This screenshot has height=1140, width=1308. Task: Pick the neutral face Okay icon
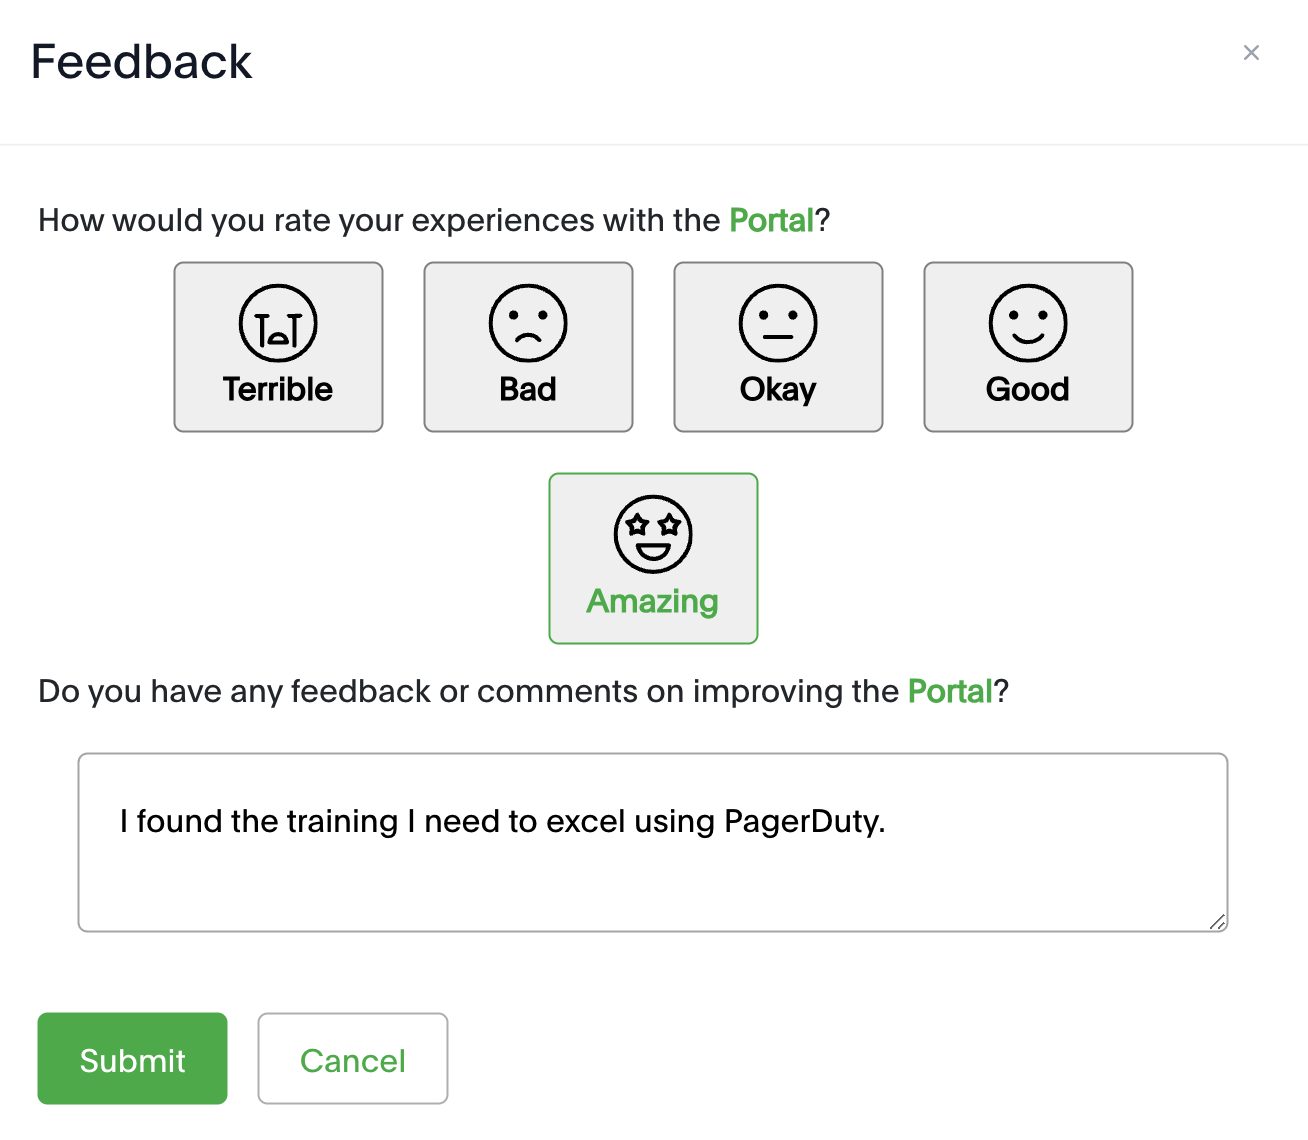tap(778, 323)
